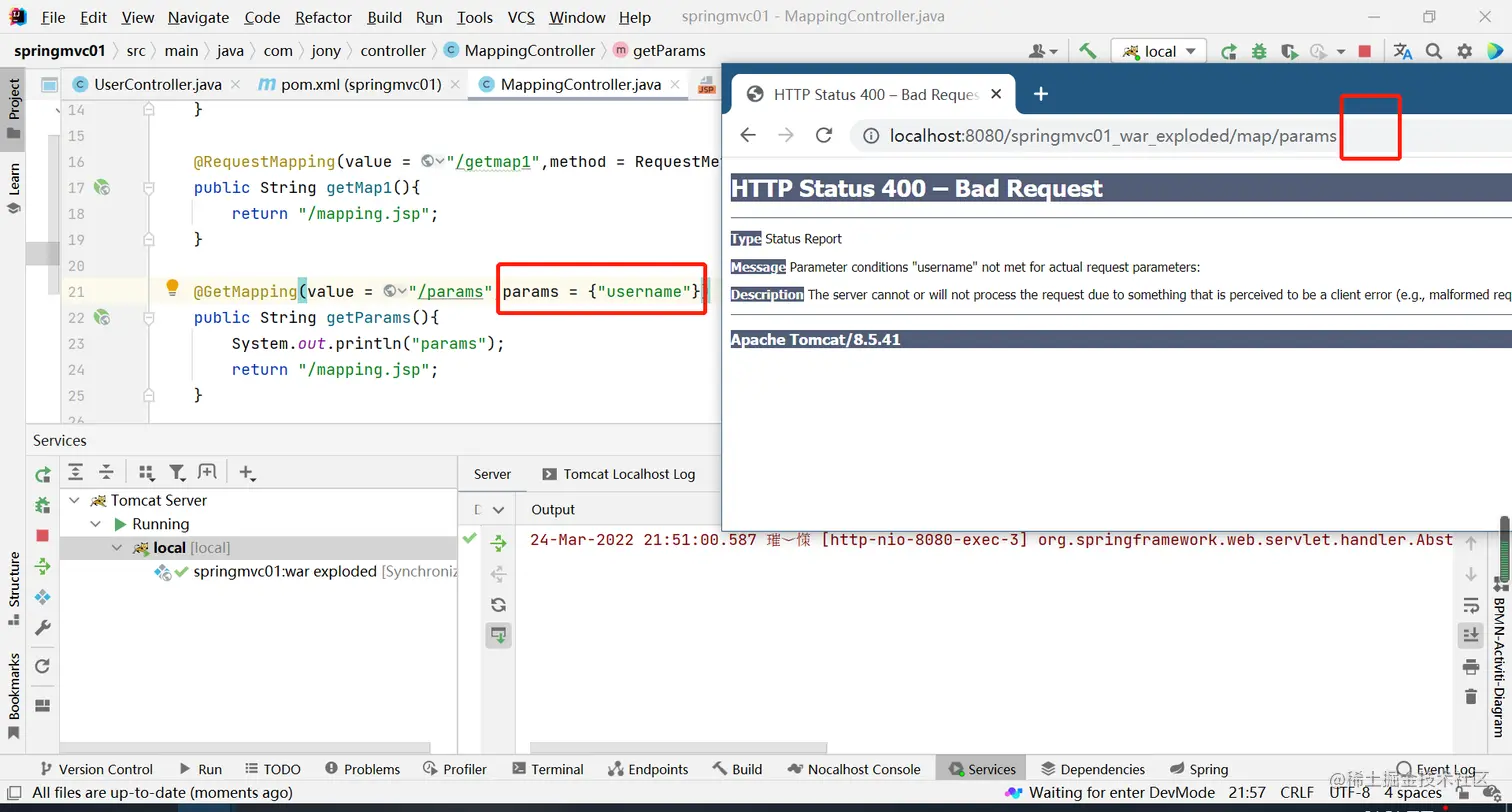
Task: Open the Version Control tool window button
Action: point(95,769)
